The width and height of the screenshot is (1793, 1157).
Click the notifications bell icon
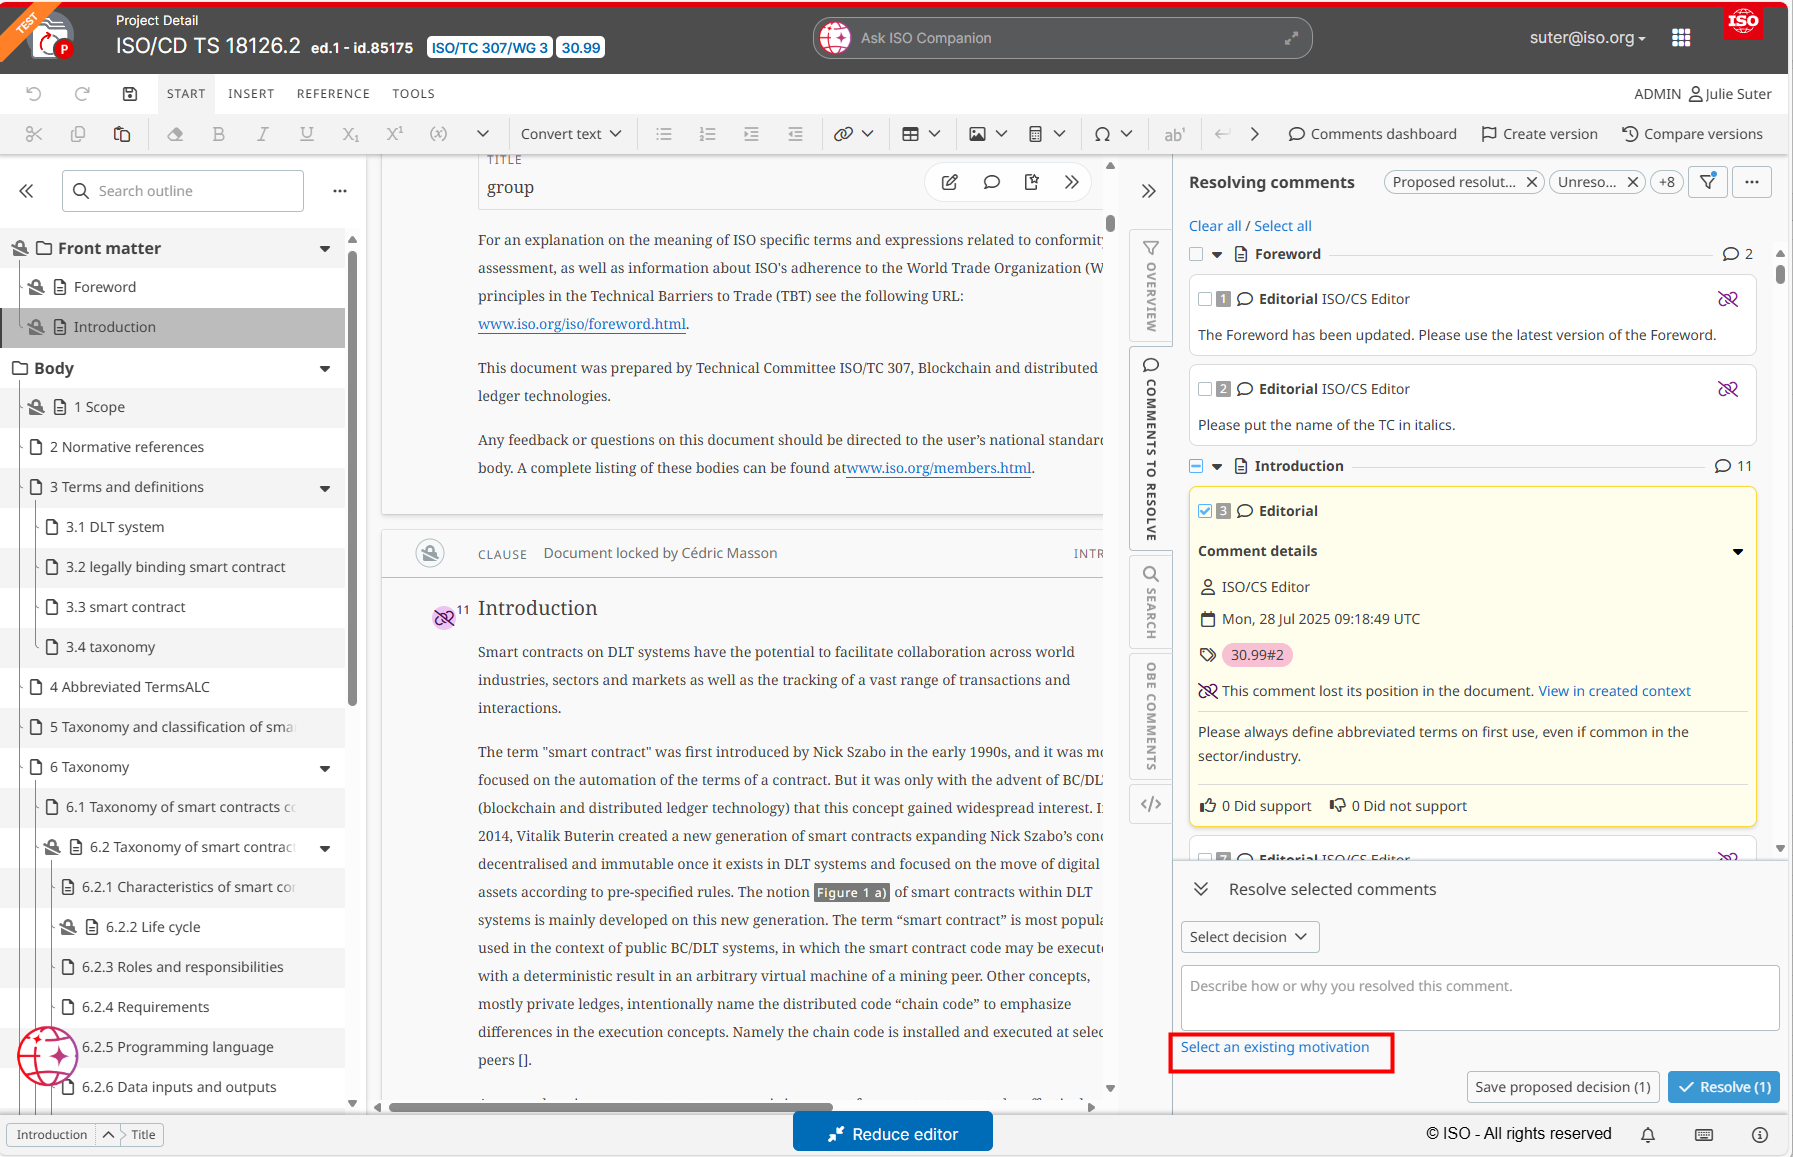tap(1648, 1134)
